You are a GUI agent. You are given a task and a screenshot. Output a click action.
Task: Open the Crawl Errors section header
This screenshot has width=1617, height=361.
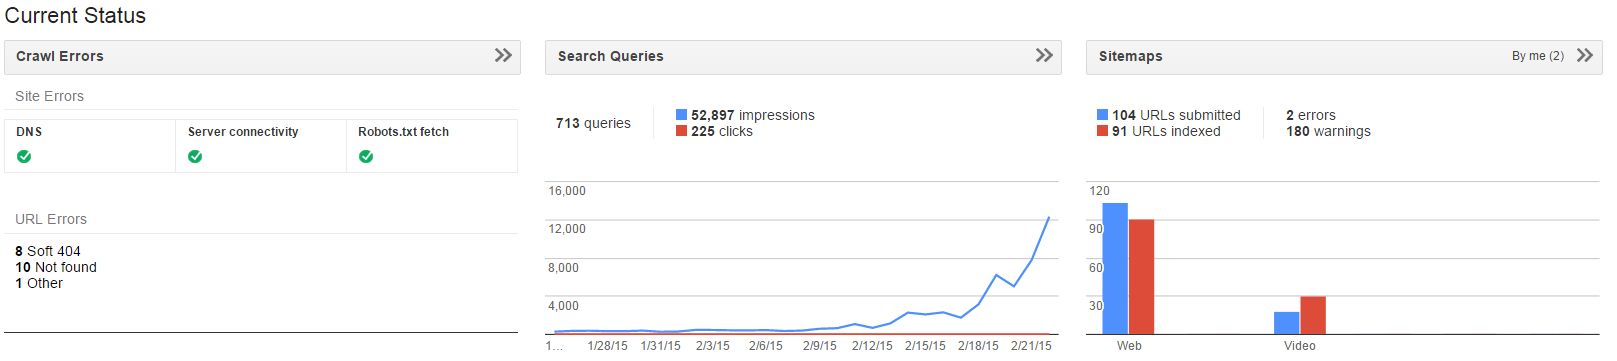(262, 57)
